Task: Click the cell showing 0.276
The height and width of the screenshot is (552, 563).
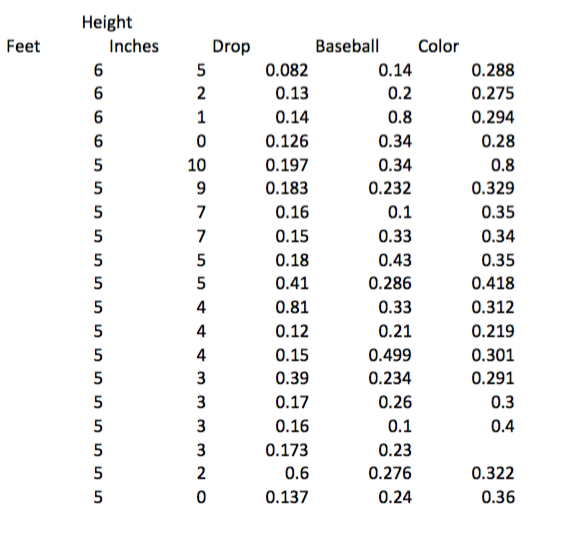Action: point(390,473)
